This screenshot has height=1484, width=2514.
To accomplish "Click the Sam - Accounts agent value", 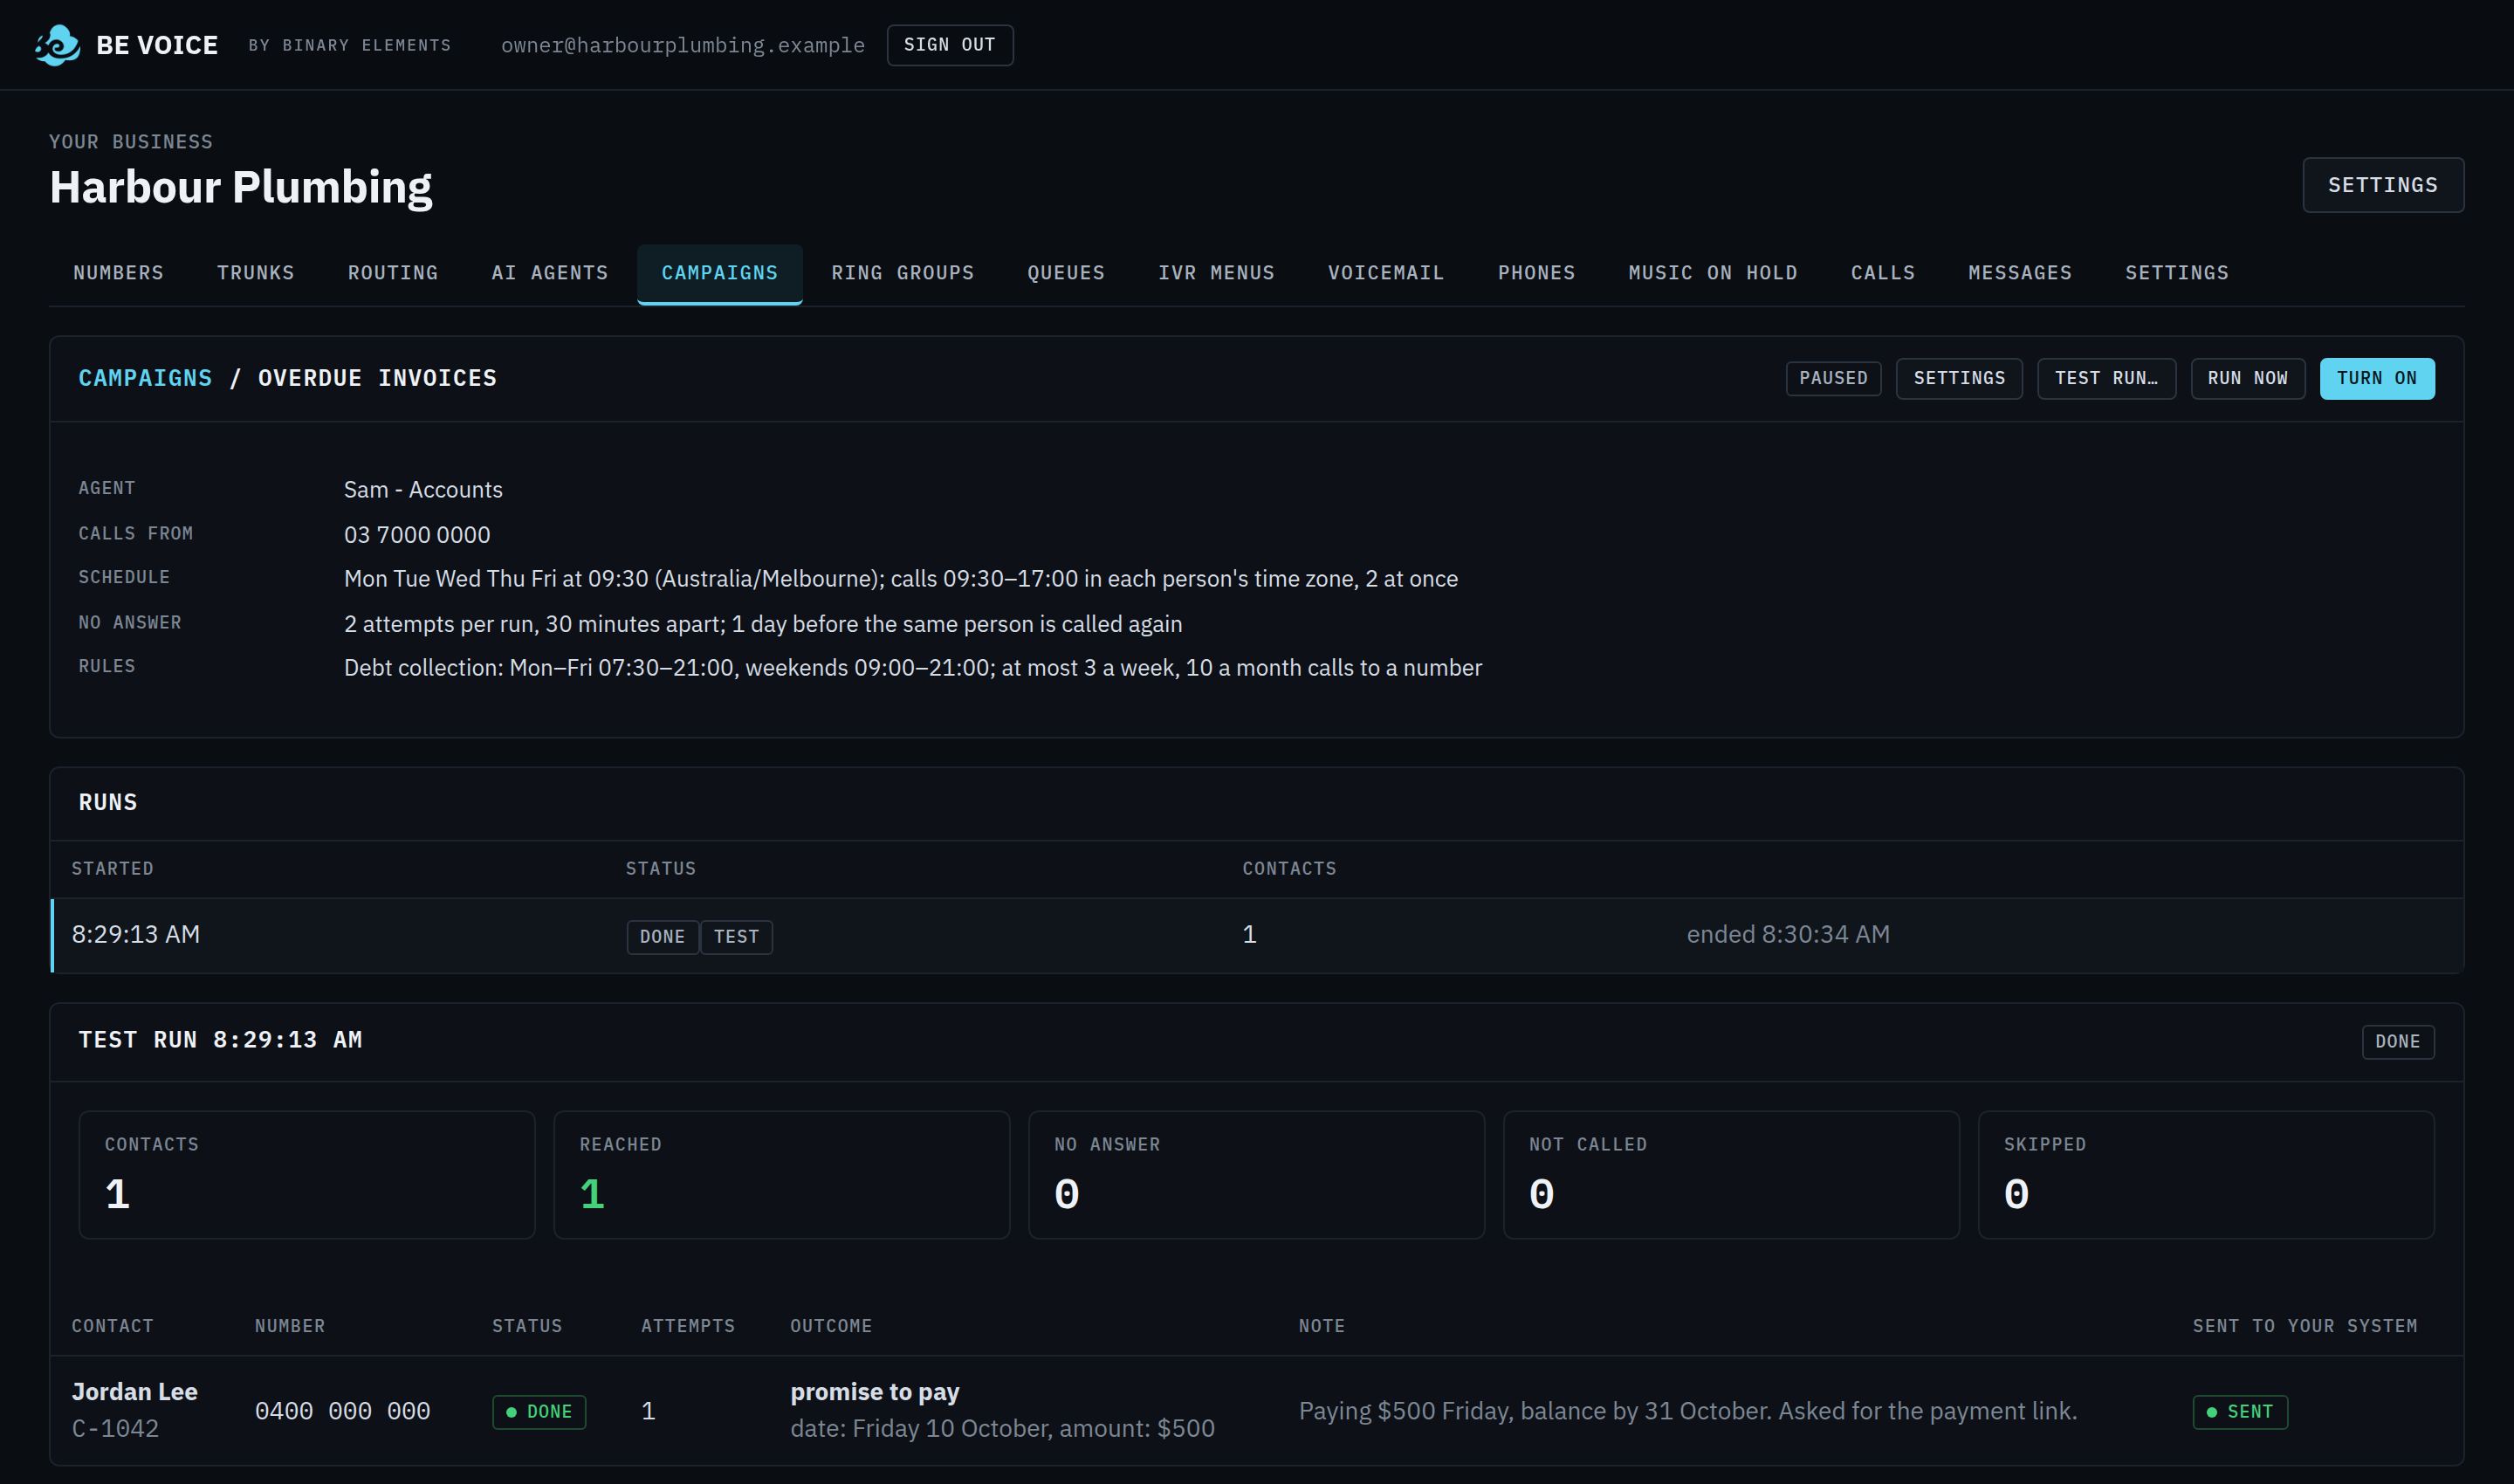I will [x=423, y=490].
